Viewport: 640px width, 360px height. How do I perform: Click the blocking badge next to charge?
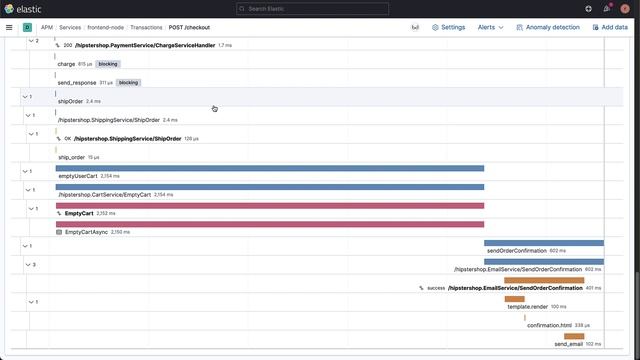click(x=108, y=64)
